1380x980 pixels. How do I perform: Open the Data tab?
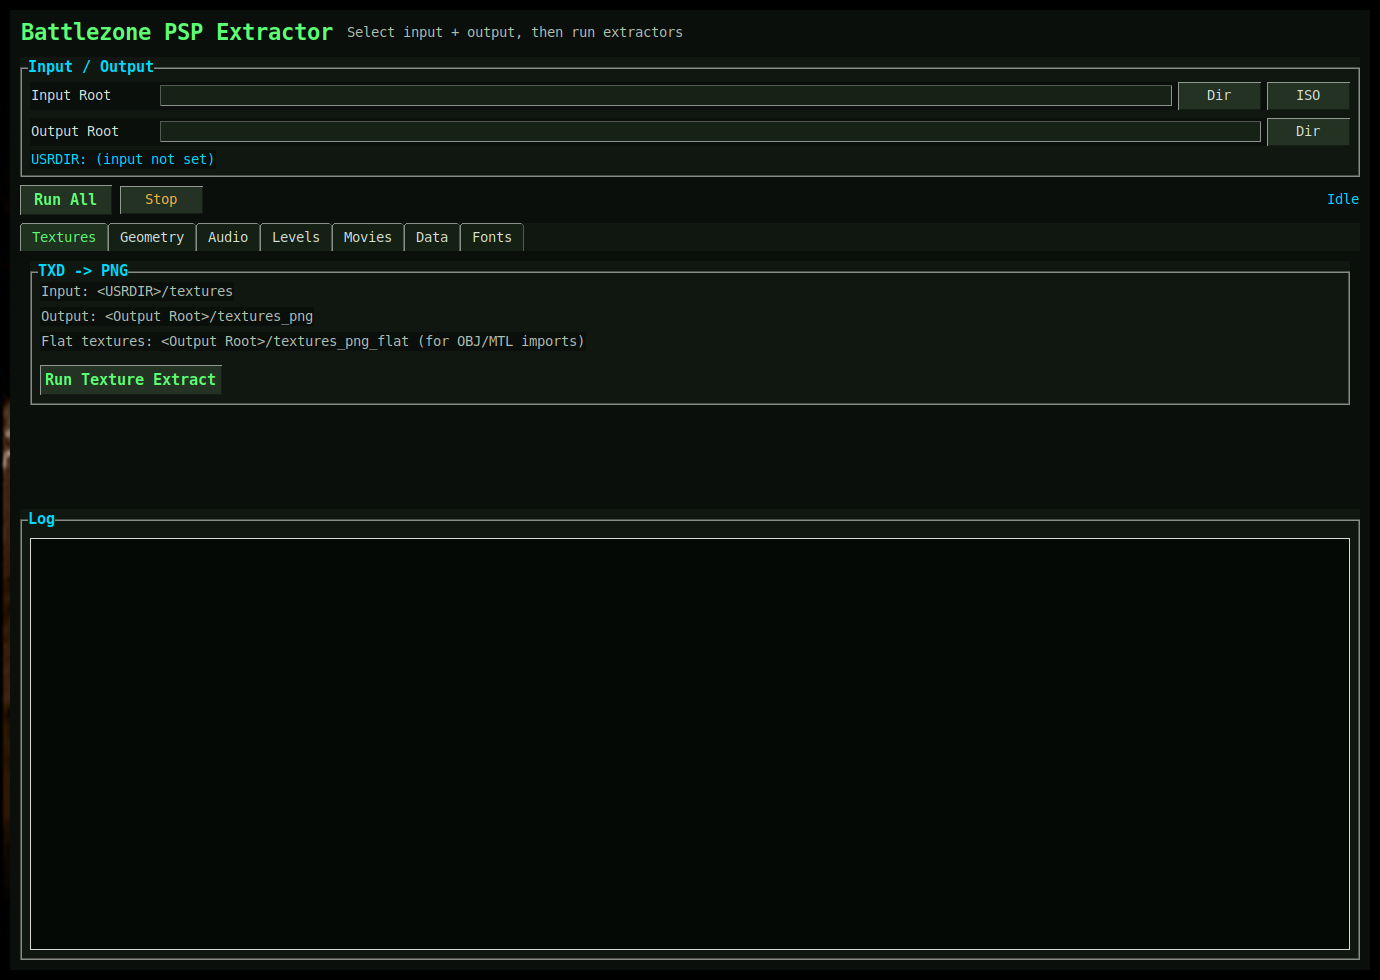pyautogui.click(x=432, y=237)
